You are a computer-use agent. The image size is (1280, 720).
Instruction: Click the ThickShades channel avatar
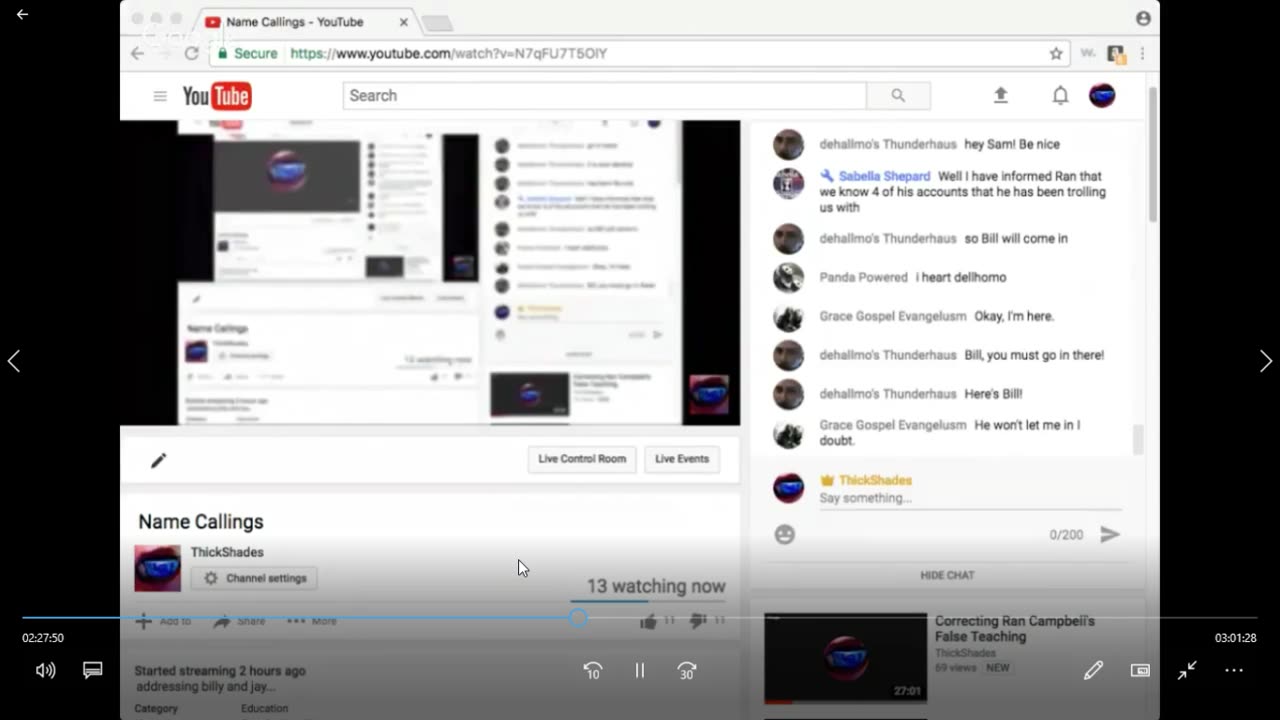click(158, 568)
